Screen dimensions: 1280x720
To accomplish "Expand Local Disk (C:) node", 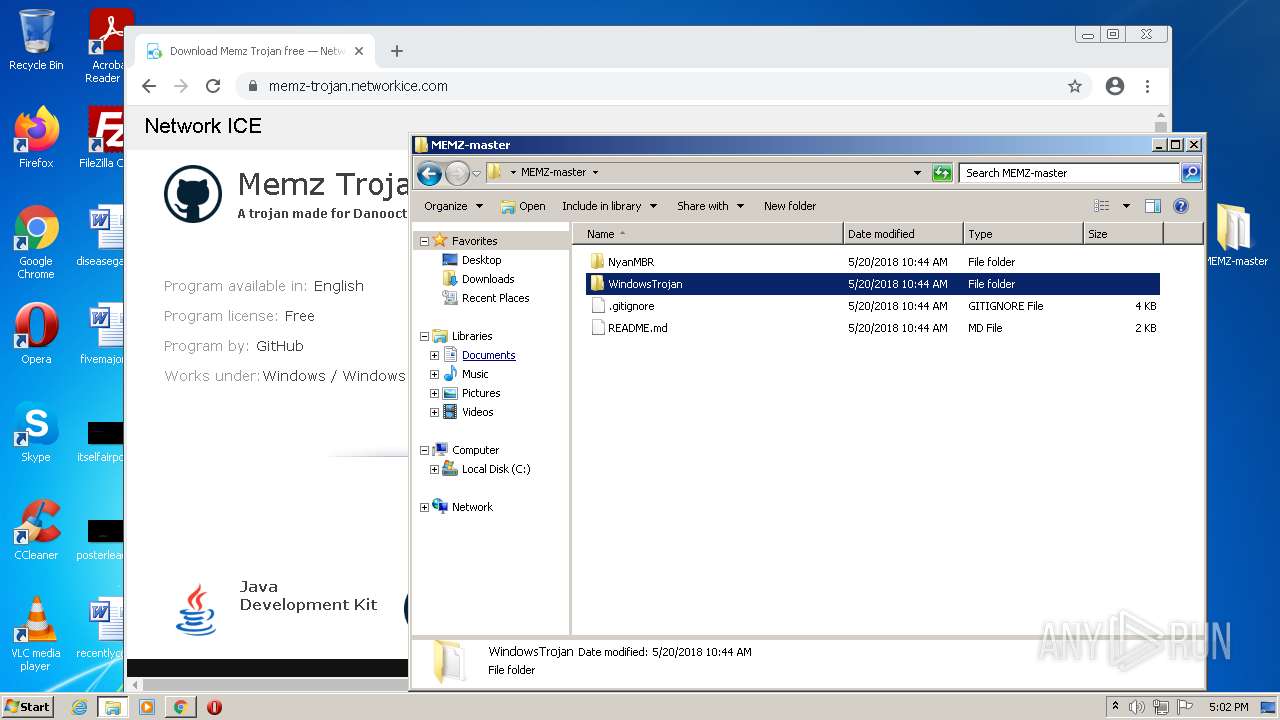I will 434,469.
